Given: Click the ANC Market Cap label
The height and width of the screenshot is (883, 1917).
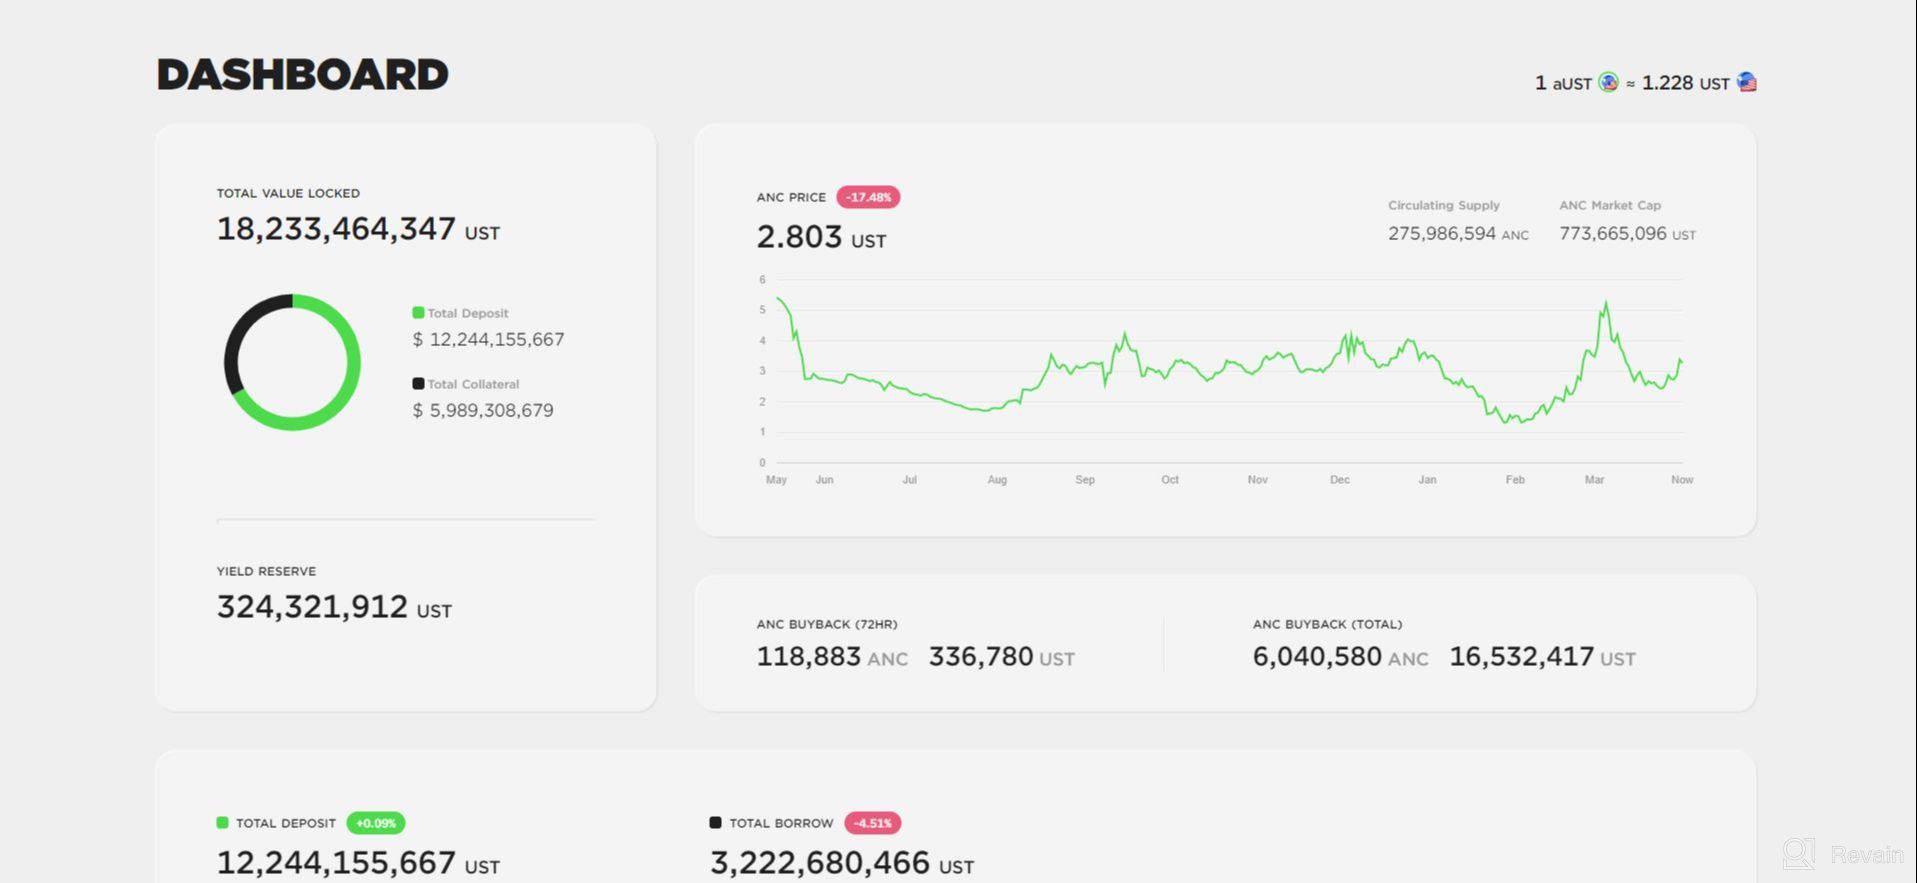Looking at the screenshot, I should tap(1610, 205).
